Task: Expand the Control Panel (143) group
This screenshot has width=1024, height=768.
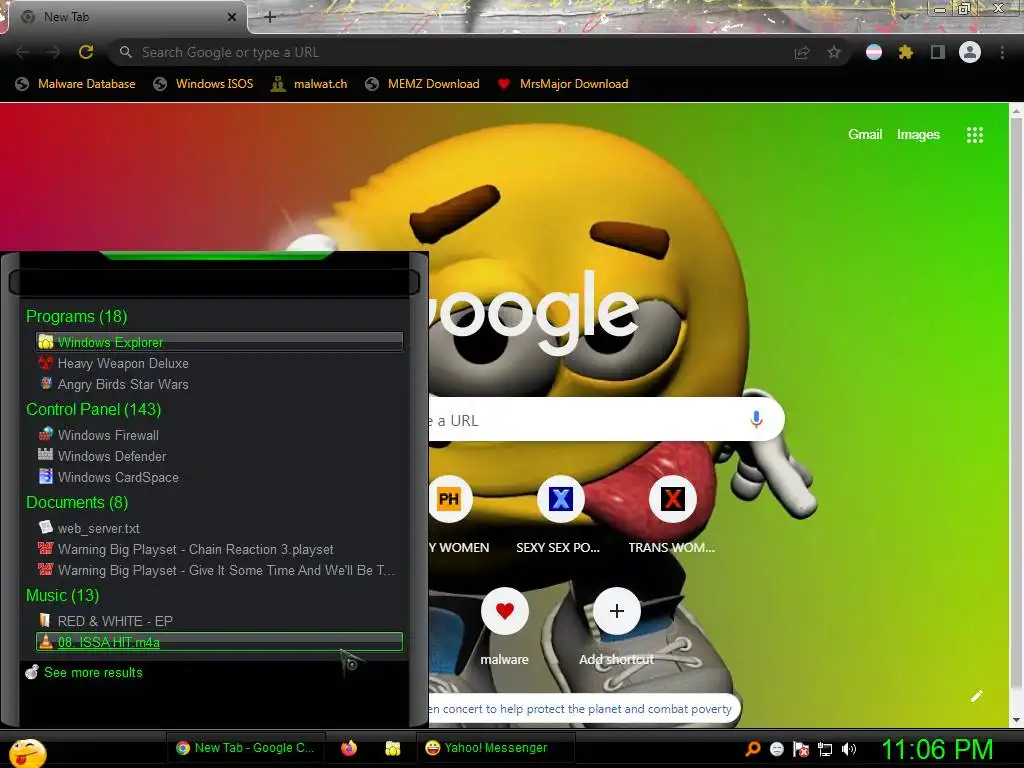Action: point(93,409)
